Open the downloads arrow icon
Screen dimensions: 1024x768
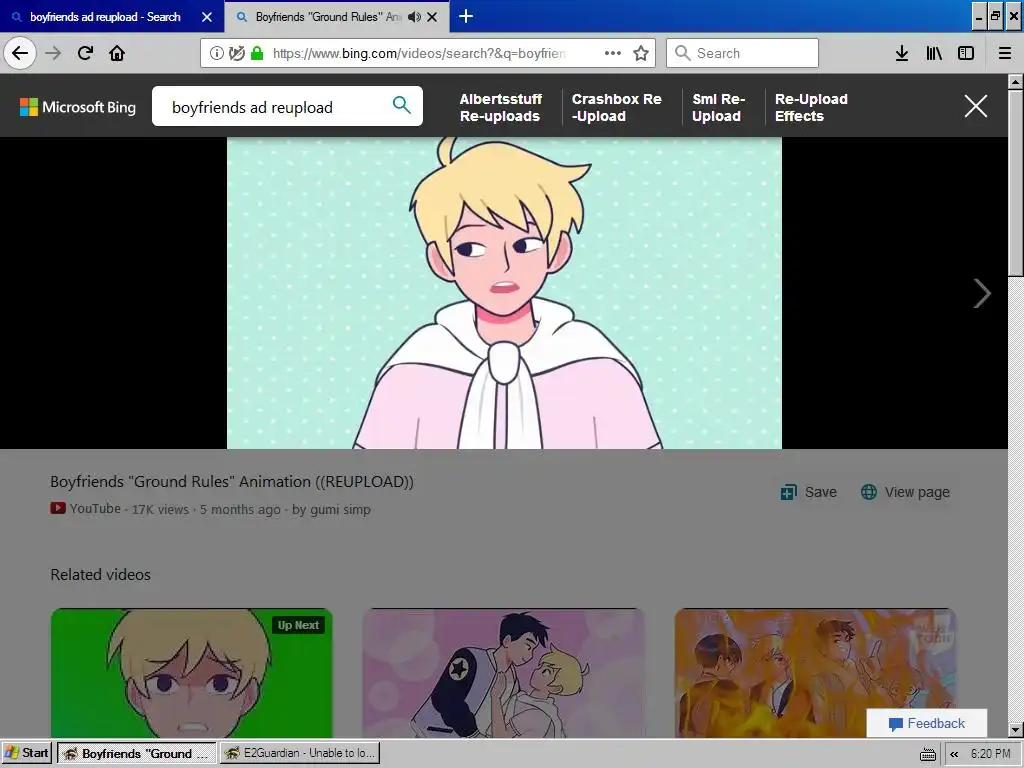click(x=902, y=53)
